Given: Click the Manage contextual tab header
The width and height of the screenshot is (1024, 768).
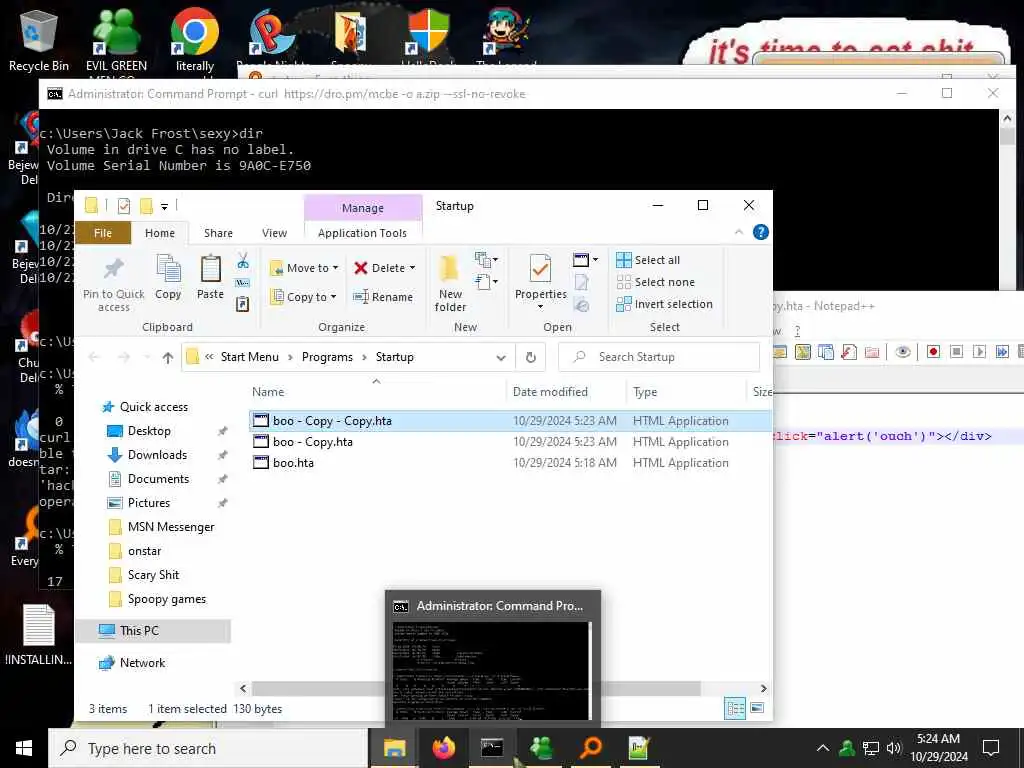Looking at the screenshot, I should coord(362,208).
